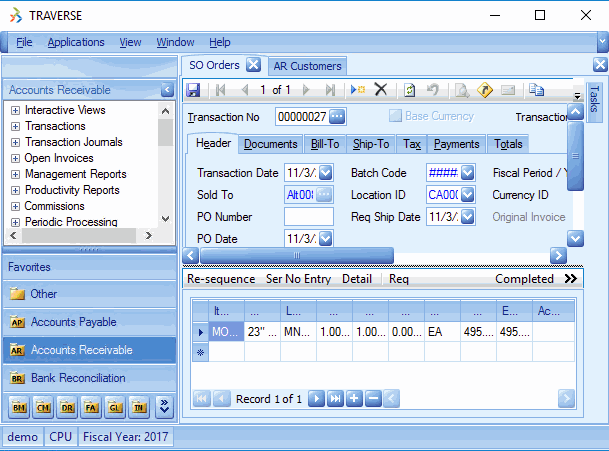Show more navigation pane module buttons

(164, 407)
